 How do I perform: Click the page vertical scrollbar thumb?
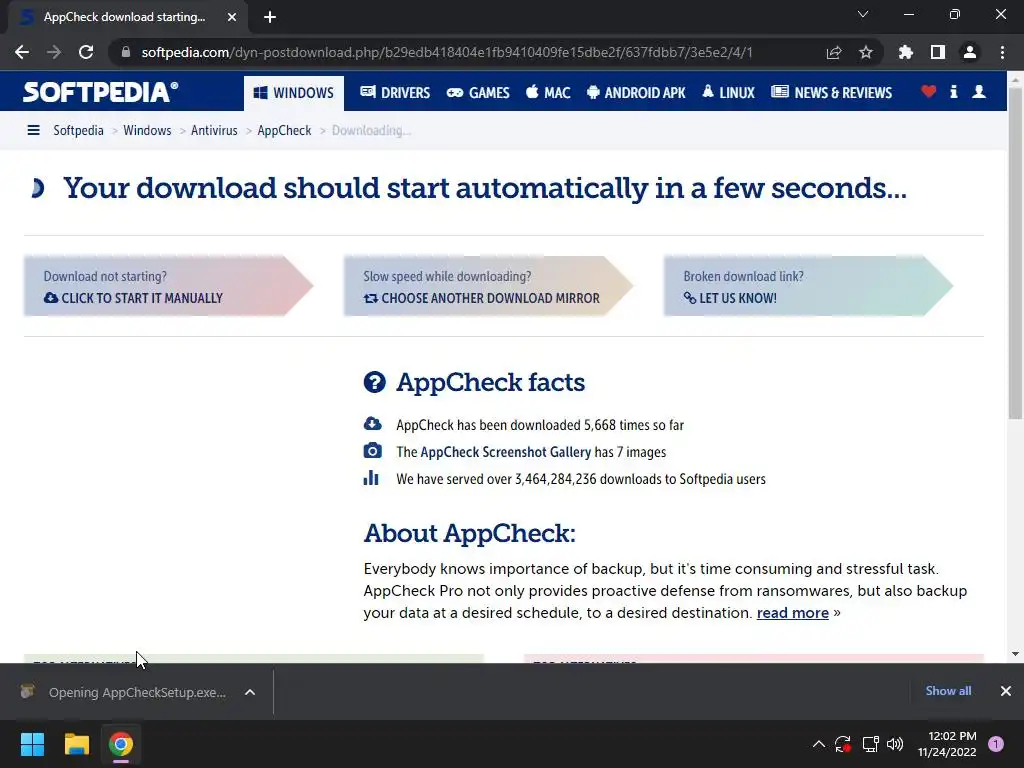tap(1015, 253)
